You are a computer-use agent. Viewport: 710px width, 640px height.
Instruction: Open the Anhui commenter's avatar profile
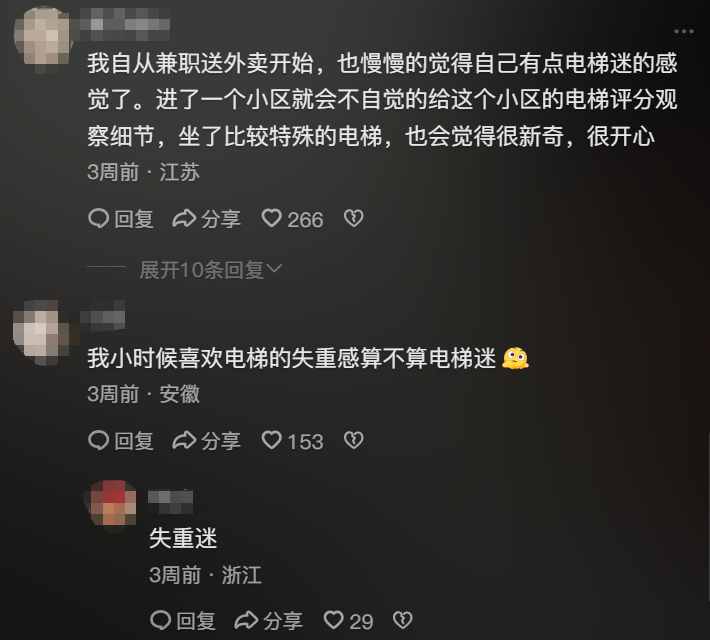tap(41, 332)
